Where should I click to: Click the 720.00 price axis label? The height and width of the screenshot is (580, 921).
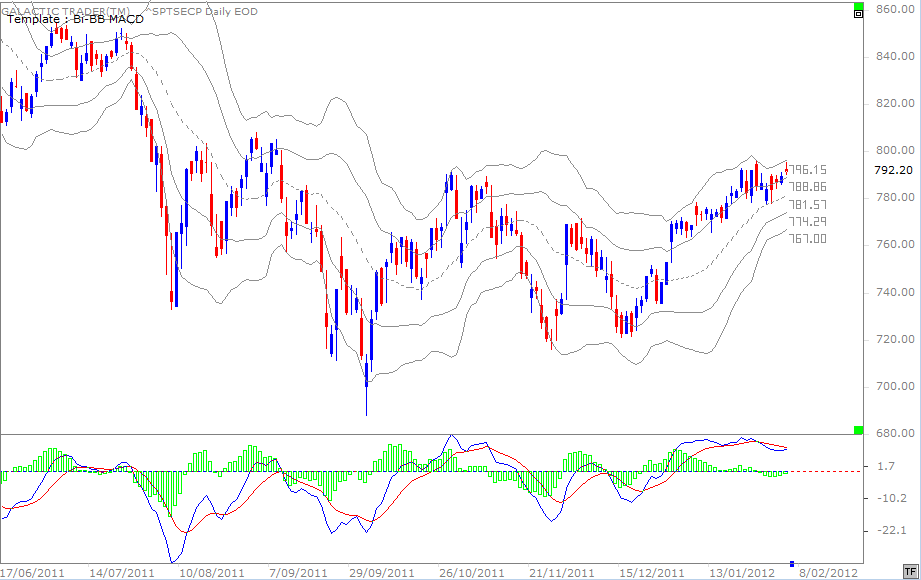(895, 339)
